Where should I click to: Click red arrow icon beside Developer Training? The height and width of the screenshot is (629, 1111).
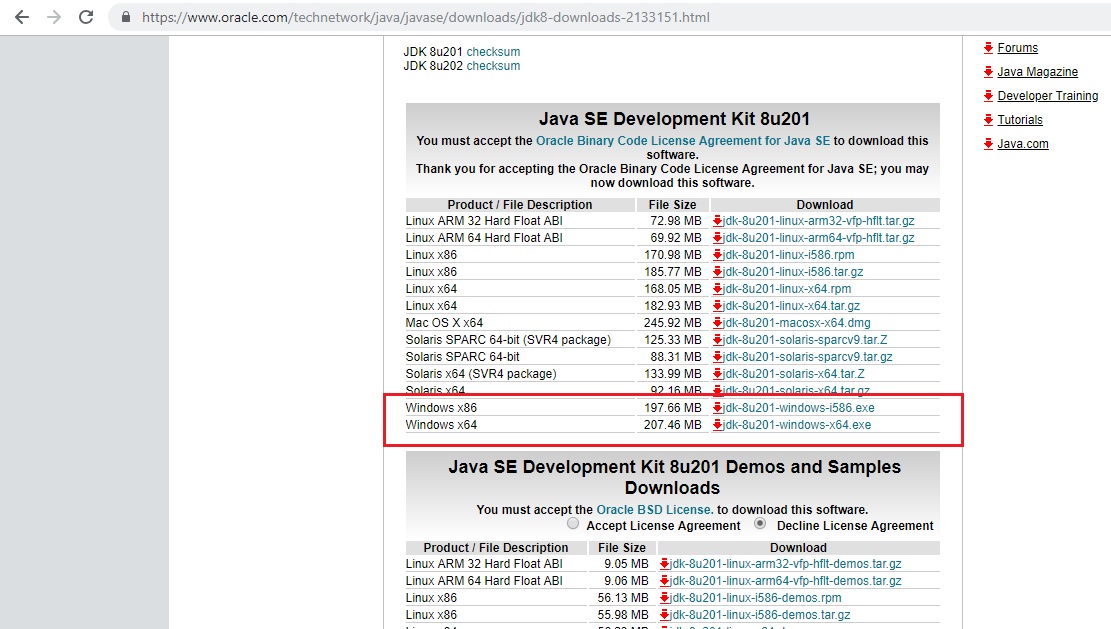pyautogui.click(x=988, y=96)
